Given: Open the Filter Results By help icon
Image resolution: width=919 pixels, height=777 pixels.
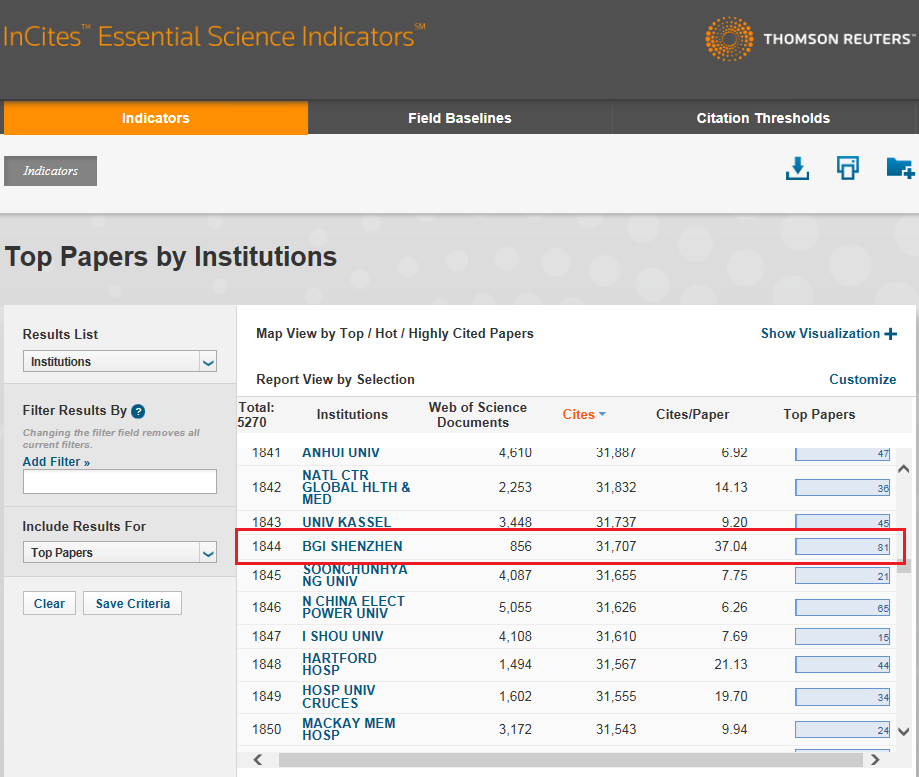Looking at the screenshot, I should [138, 411].
